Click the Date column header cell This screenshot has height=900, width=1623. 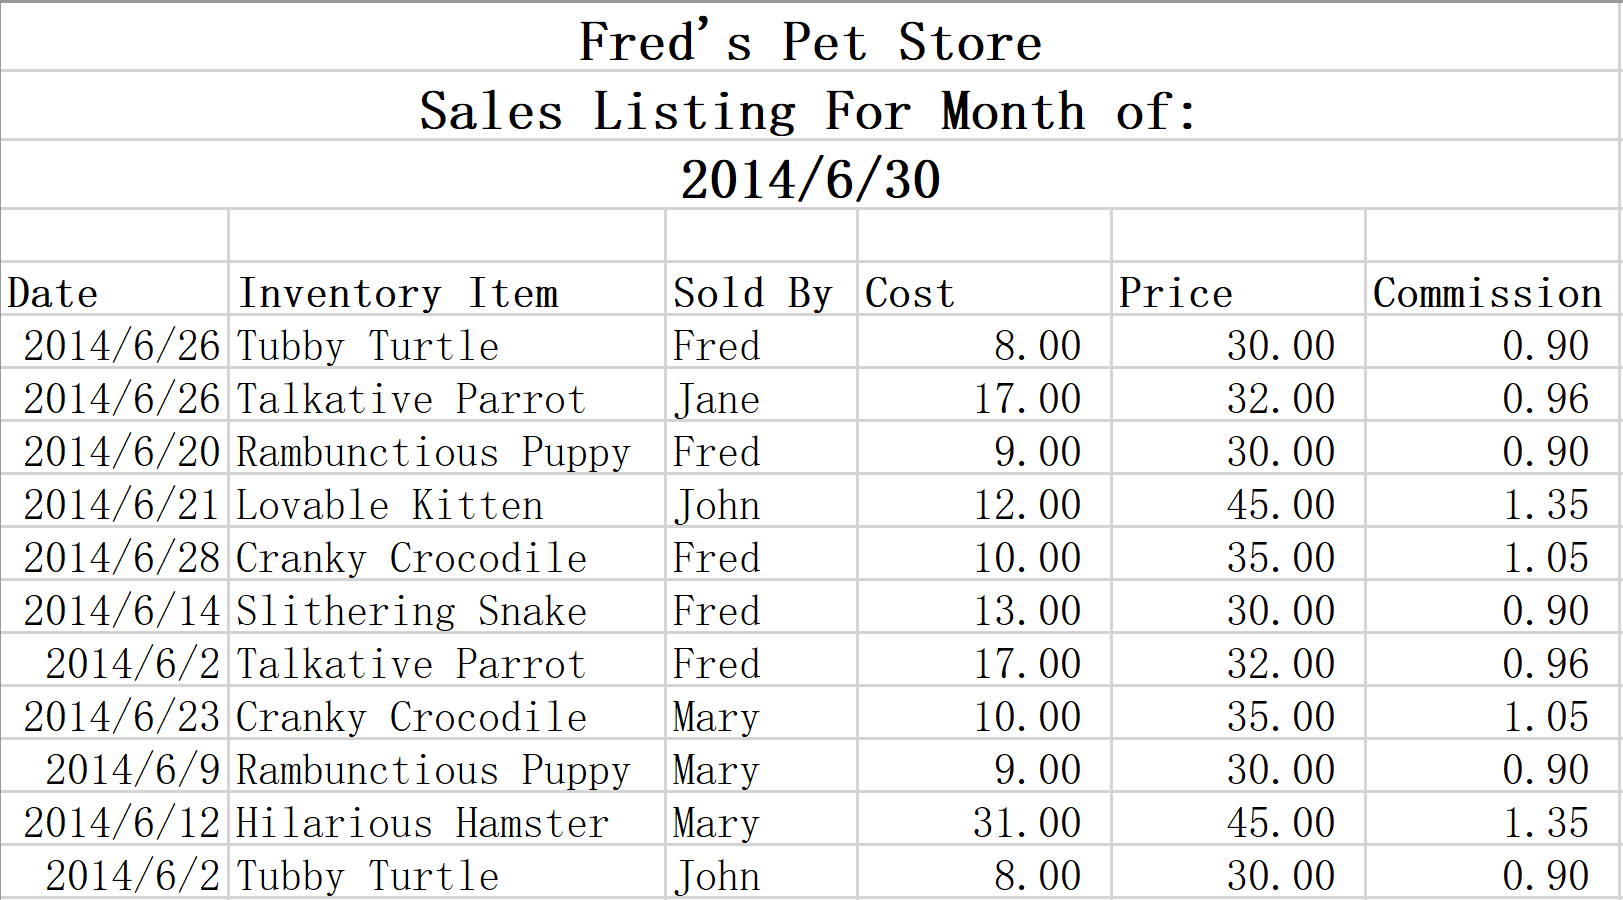coord(115,289)
